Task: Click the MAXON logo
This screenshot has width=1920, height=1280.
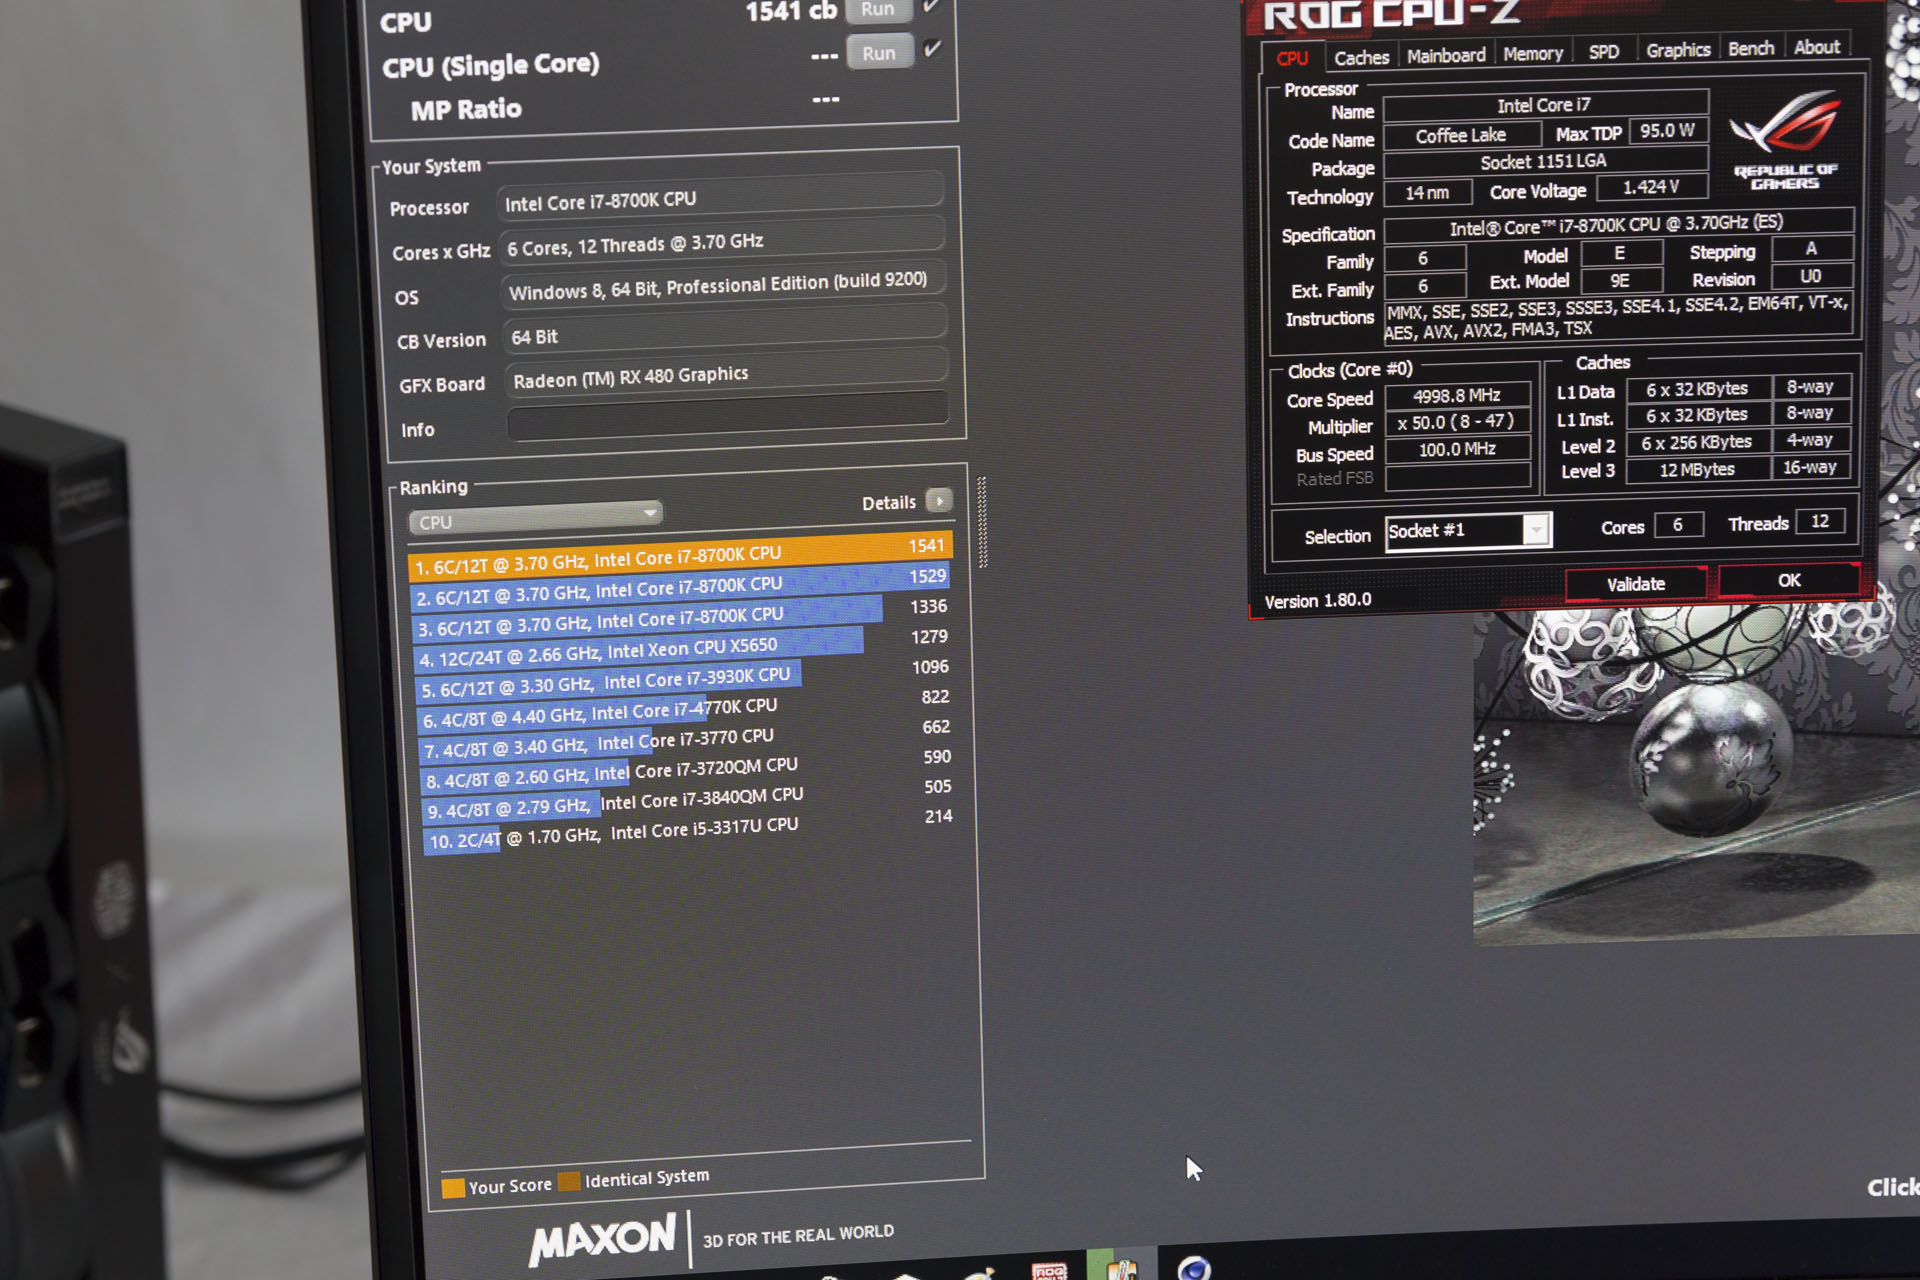Action: (603, 1240)
